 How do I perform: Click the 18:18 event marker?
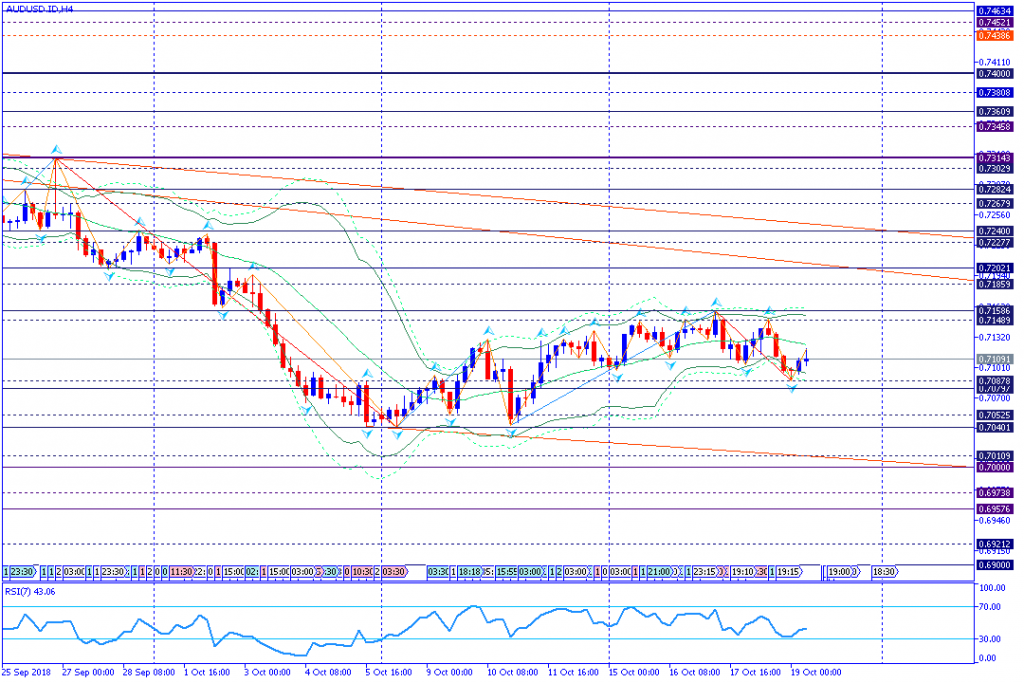[471, 571]
